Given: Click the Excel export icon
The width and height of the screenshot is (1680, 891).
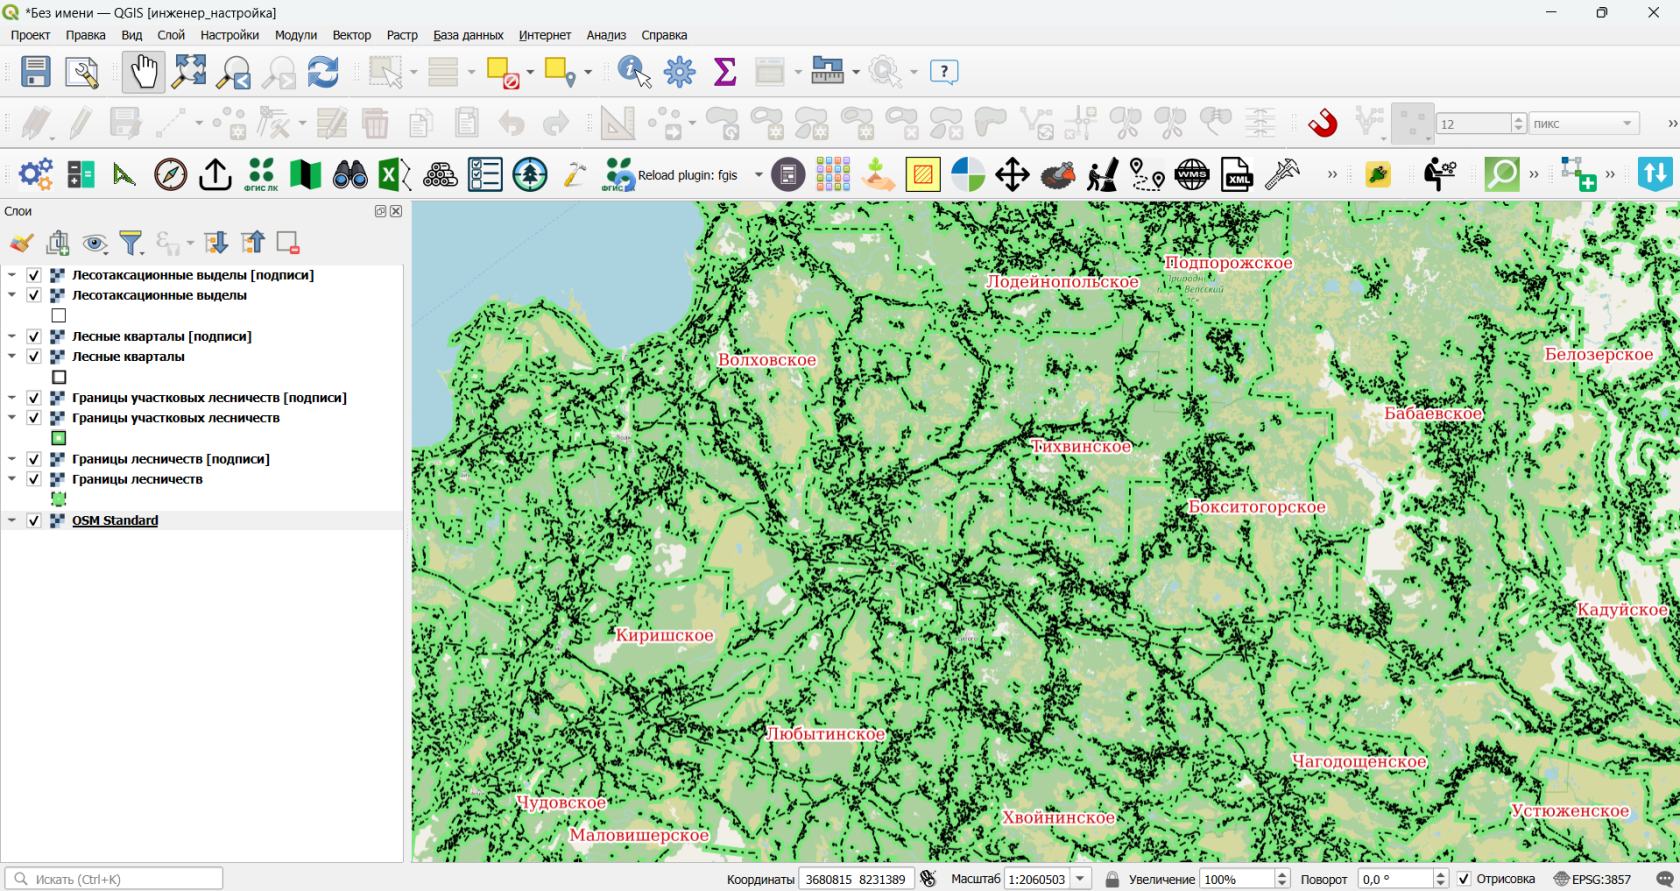Looking at the screenshot, I should [x=394, y=175].
